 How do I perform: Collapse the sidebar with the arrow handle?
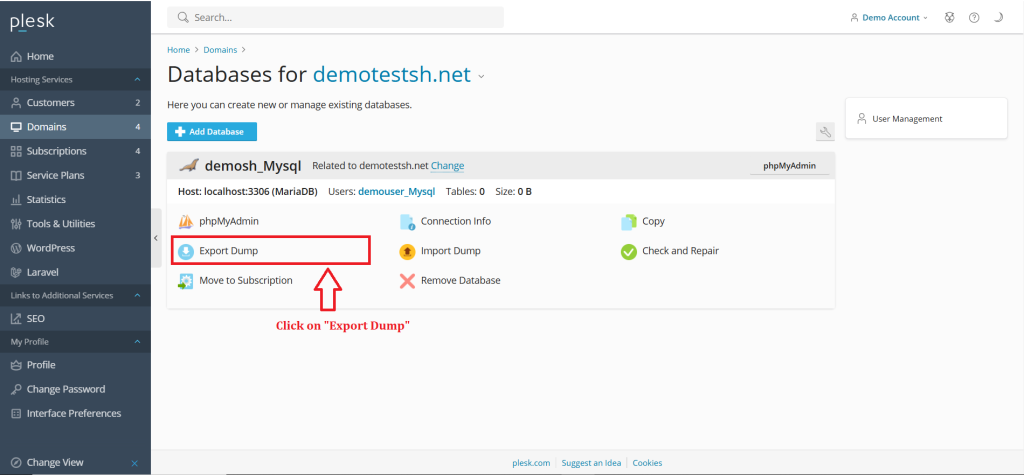156,238
